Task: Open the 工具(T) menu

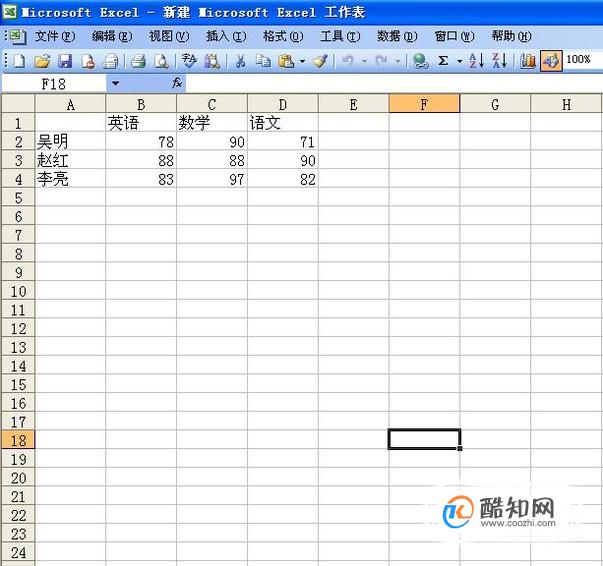Action: pos(340,37)
